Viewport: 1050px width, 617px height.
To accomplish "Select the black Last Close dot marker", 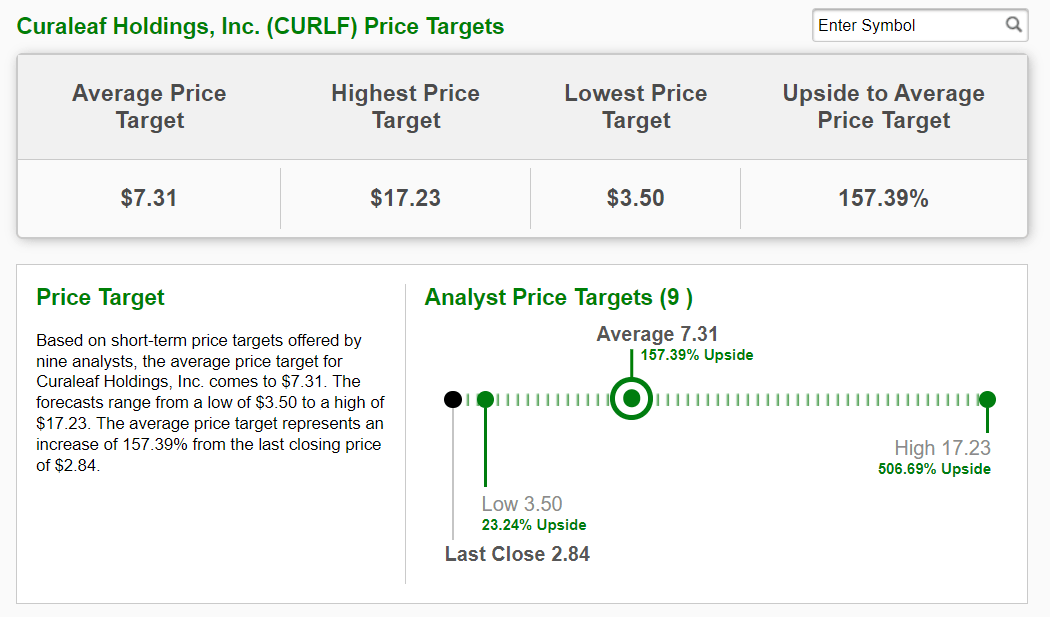I will pos(453,398).
